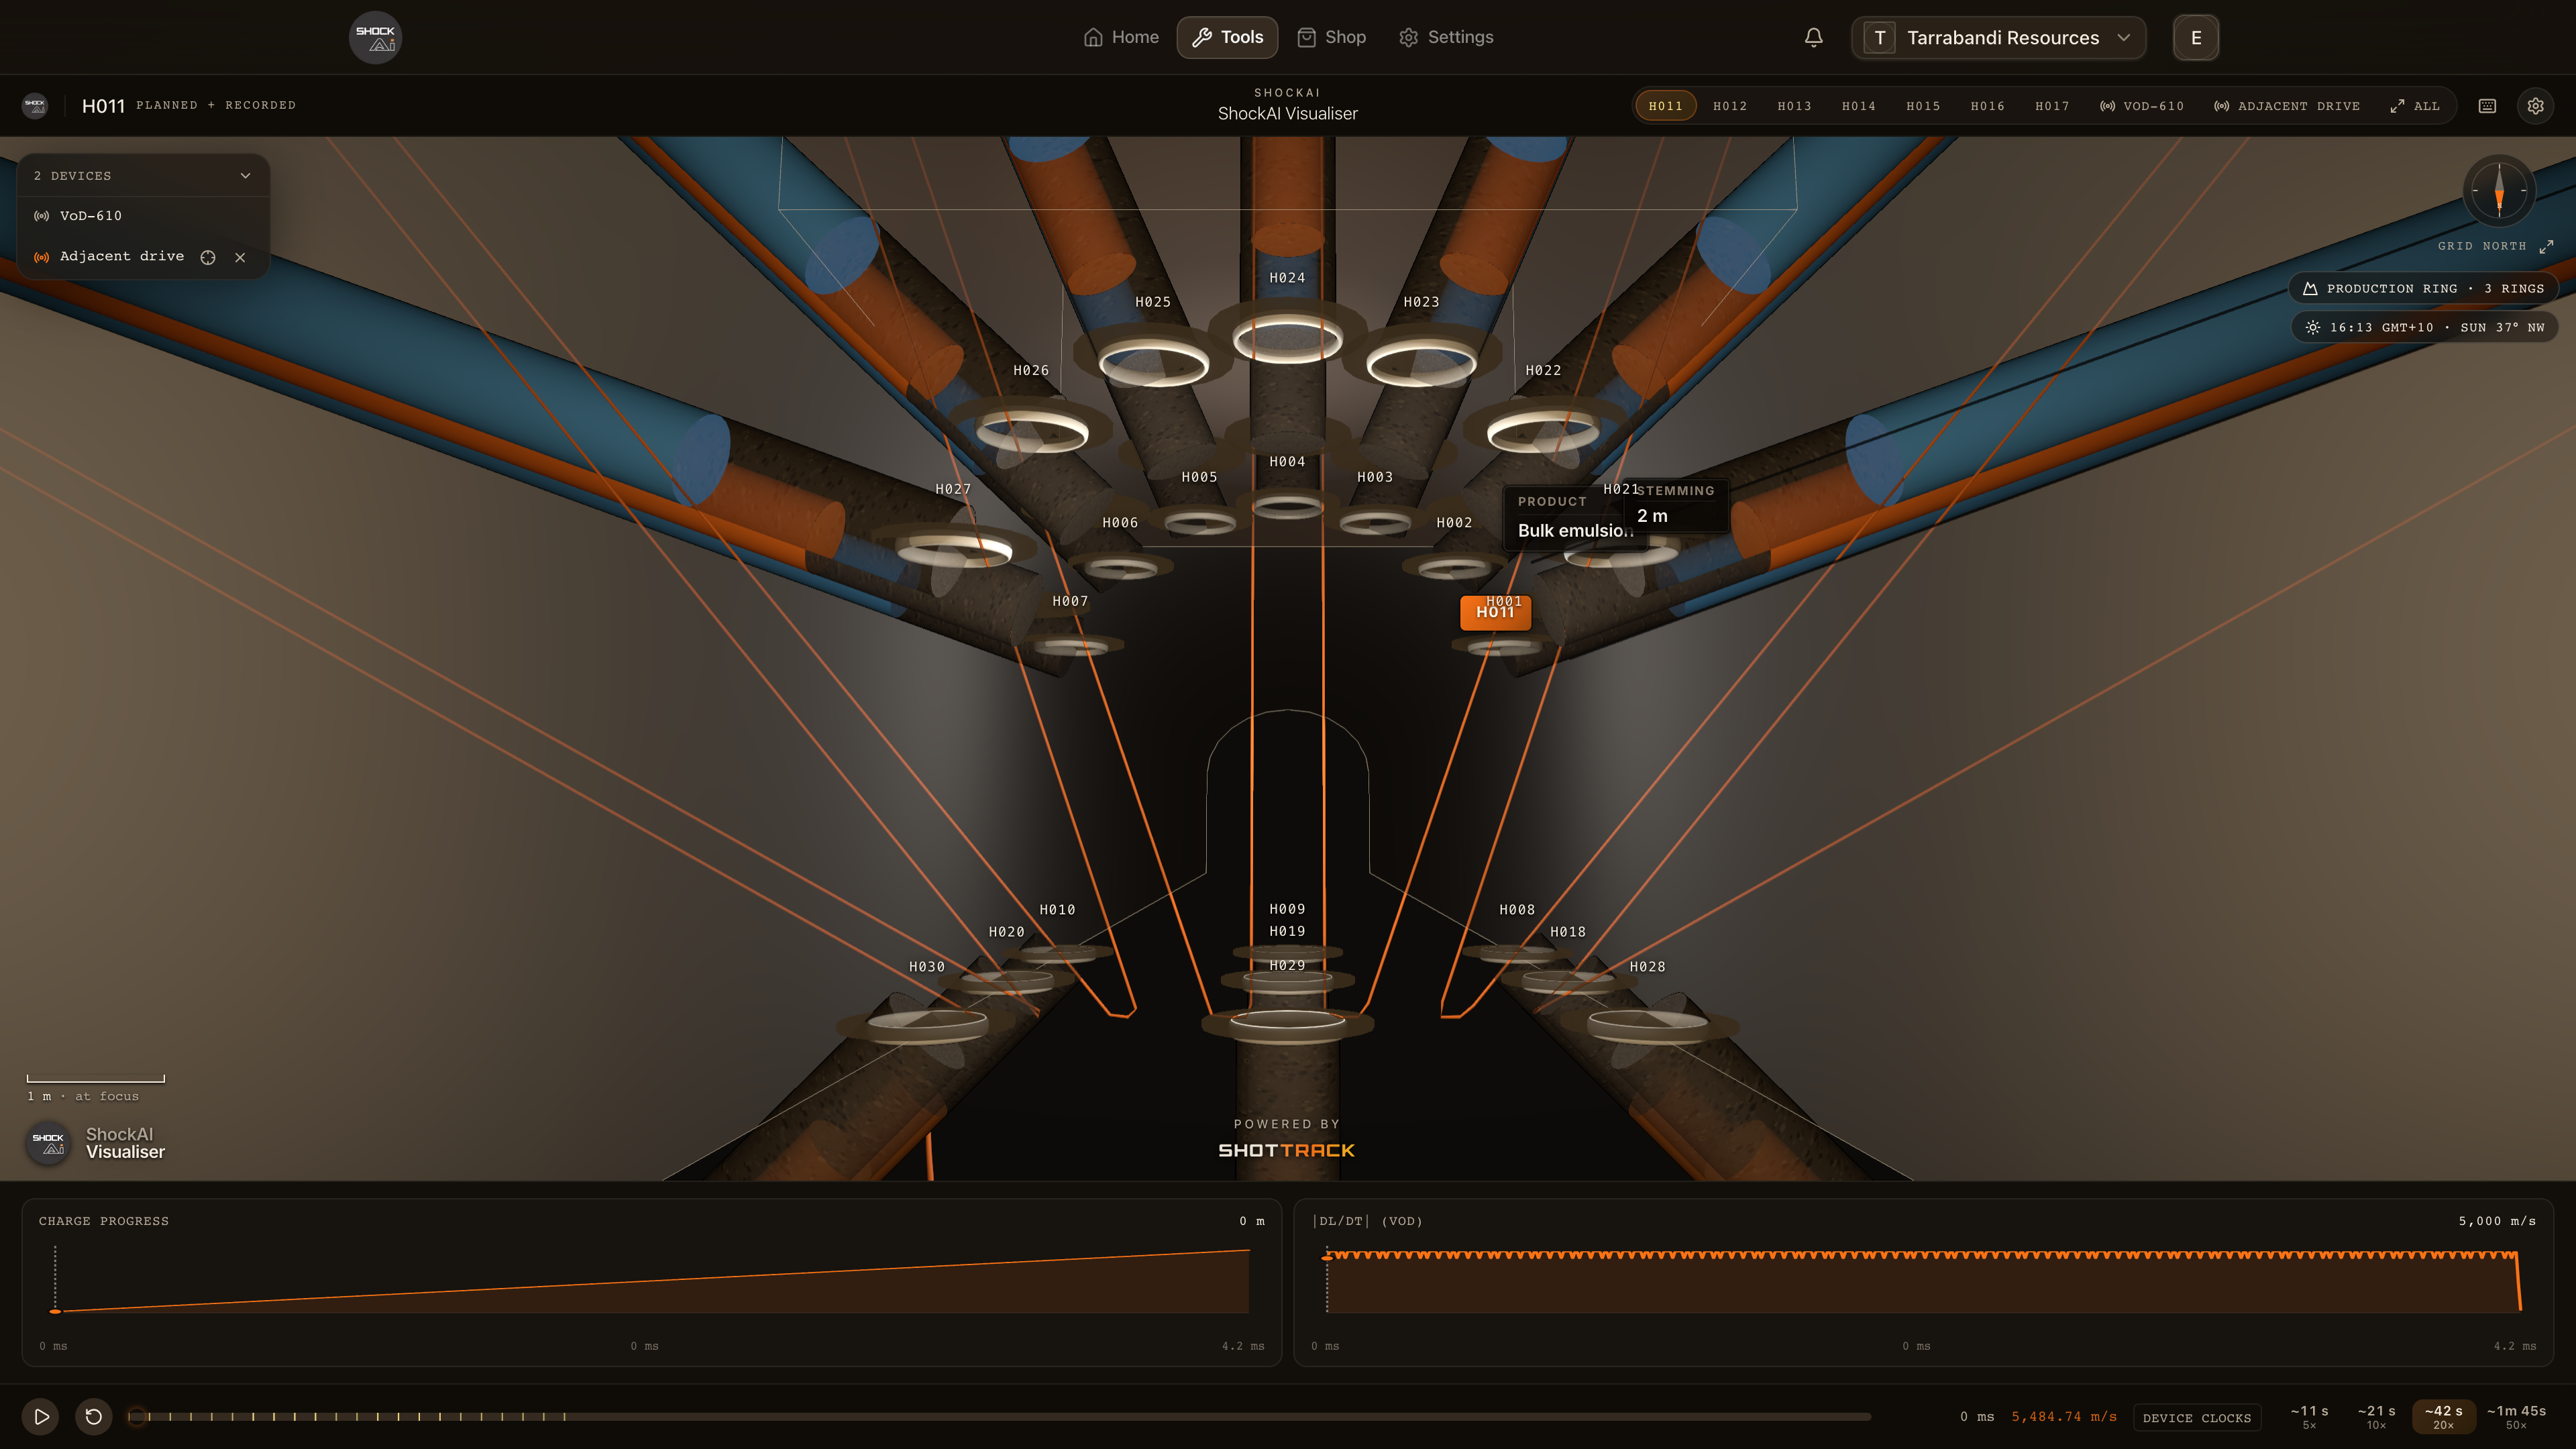2576x1449 pixels.
Task: Click the 5,484.74 m/s velocity readout
Action: click(x=2064, y=1418)
